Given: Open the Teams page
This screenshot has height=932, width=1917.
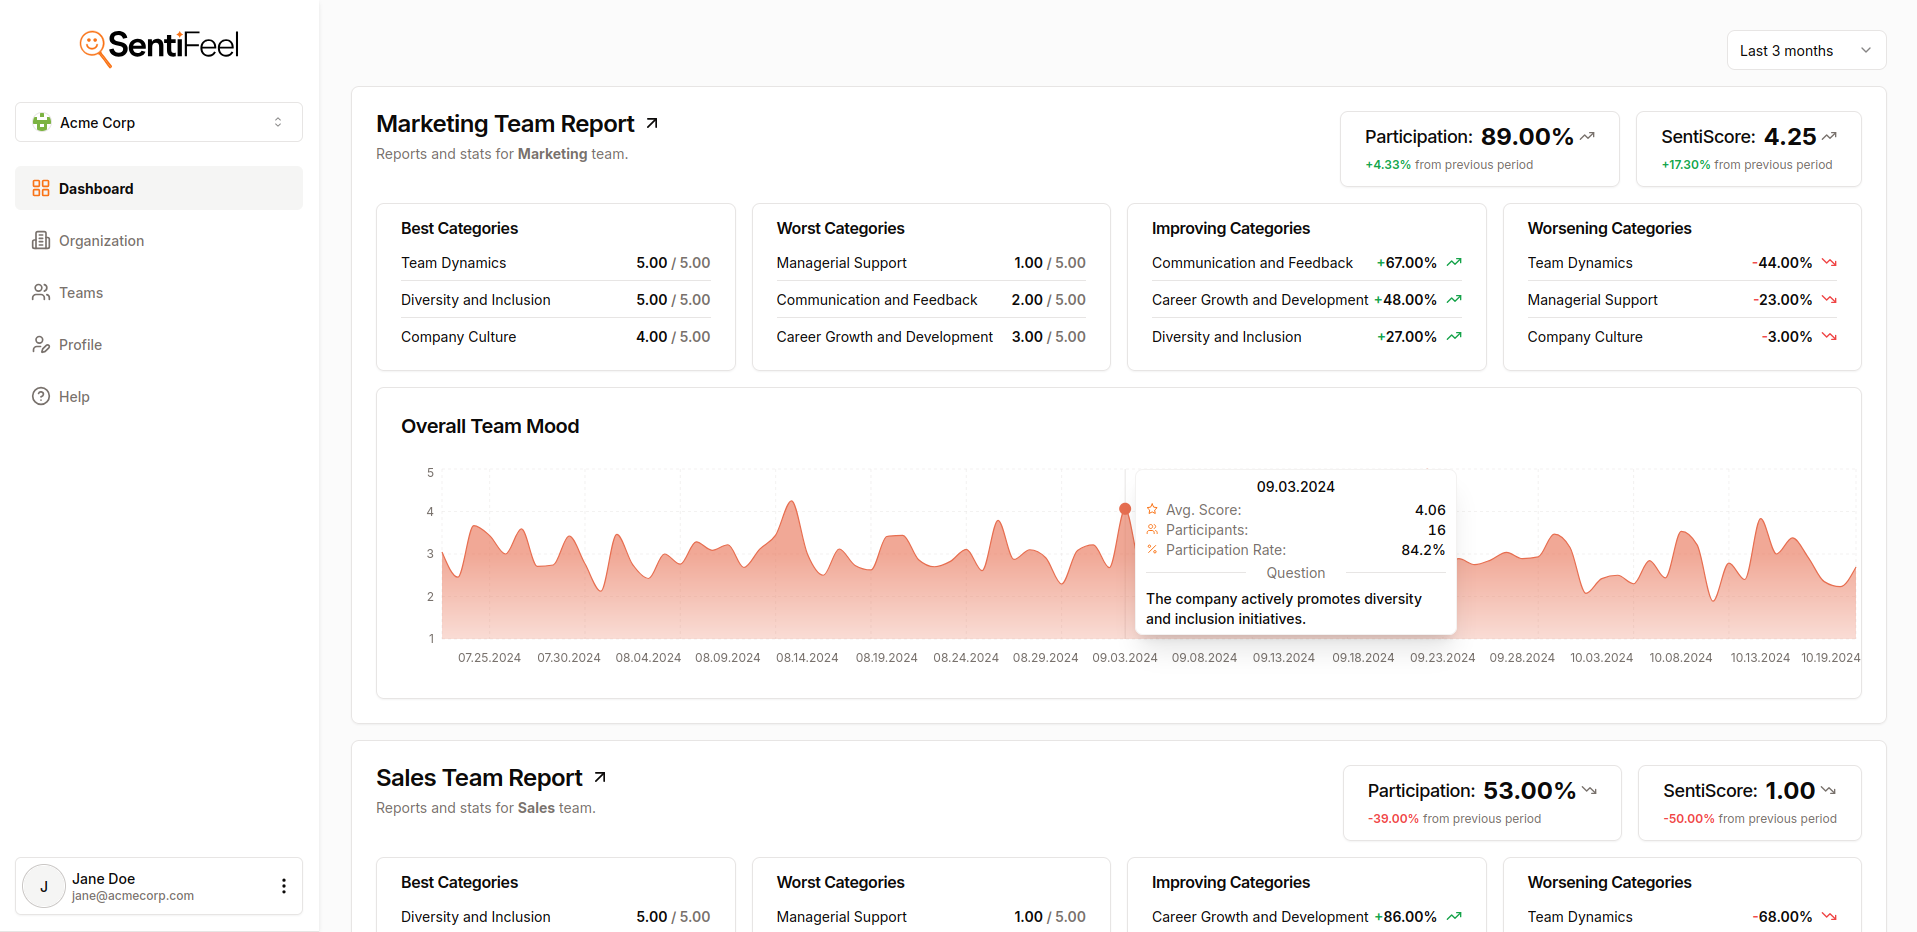Looking at the screenshot, I should coord(159,292).
